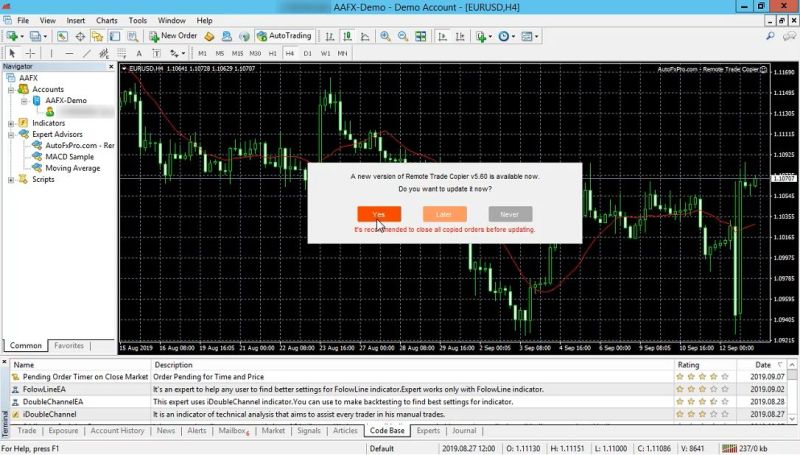Image resolution: width=800 pixels, height=455 pixels.
Task: Switch to the Account History tab
Action: tap(117, 431)
